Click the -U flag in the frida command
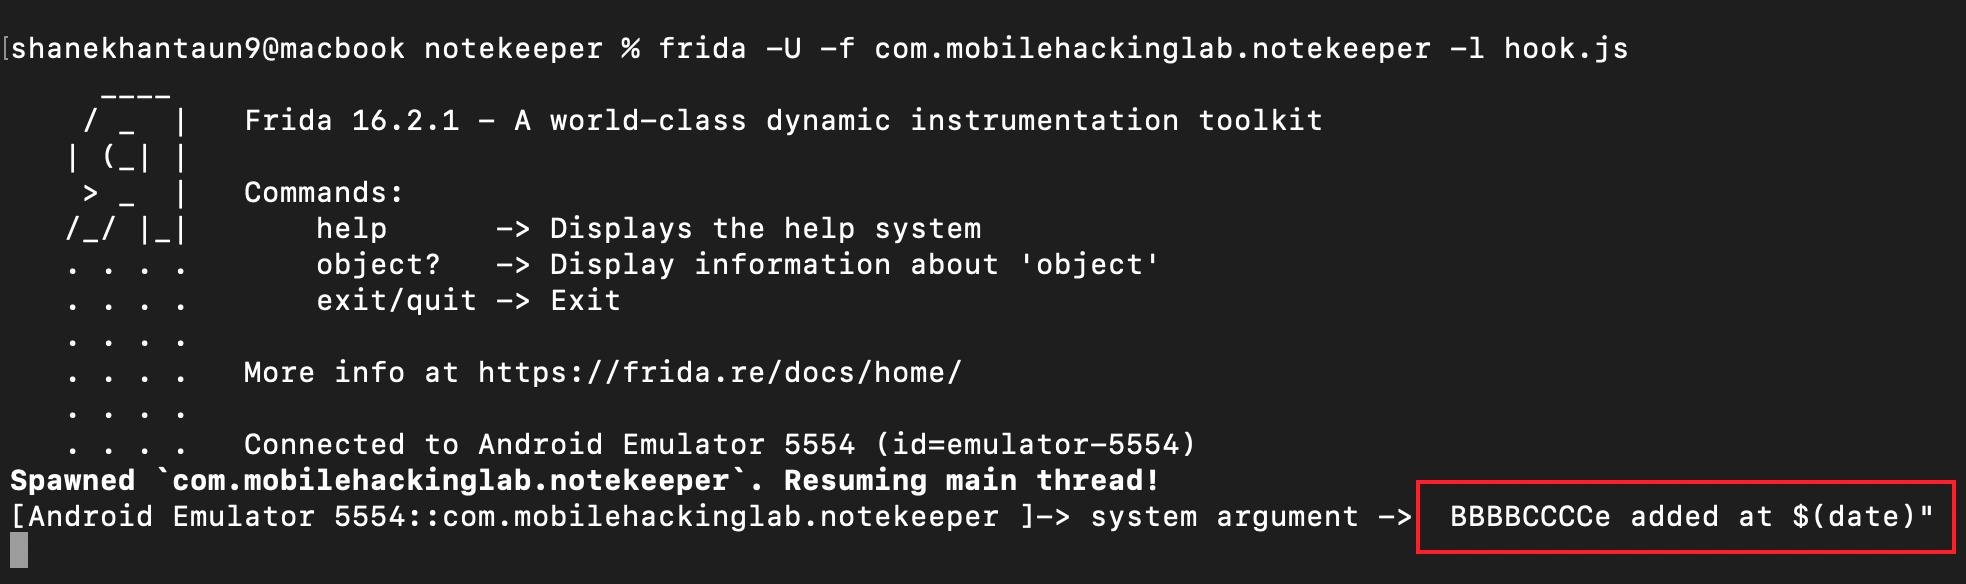This screenshot has width=1966, height=584. pos(783,49)
